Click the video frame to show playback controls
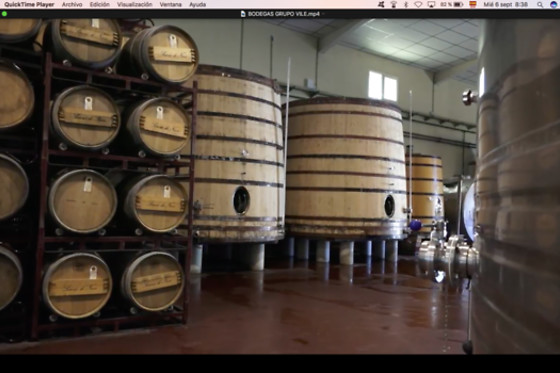The width and height of the screenshot is (560, 373). [x=280, y=186]
